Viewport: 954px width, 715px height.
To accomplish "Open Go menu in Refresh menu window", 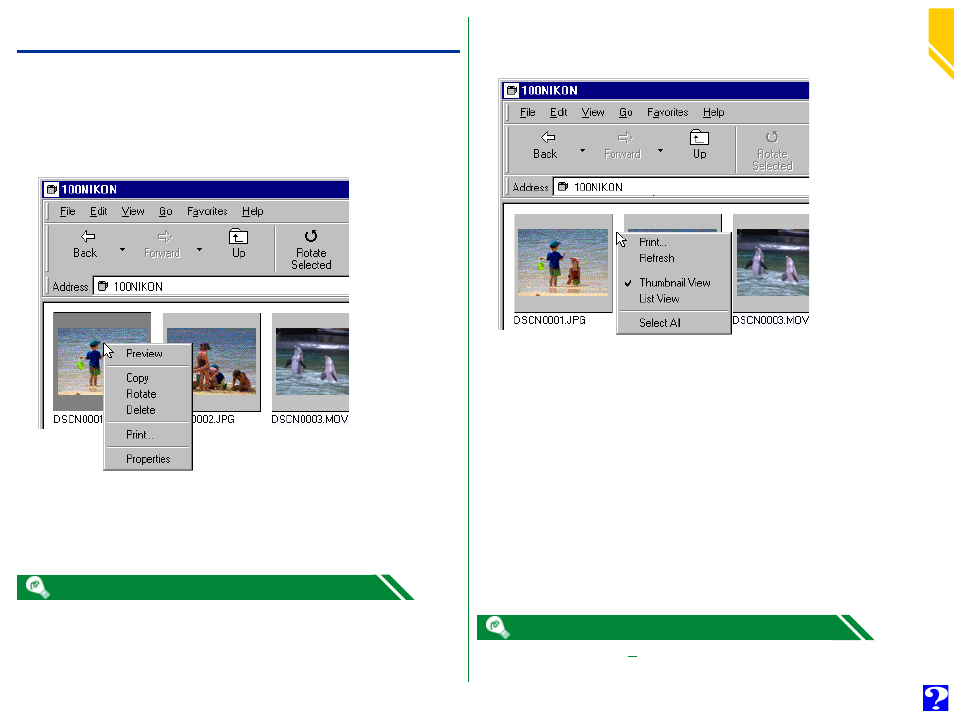I will click(625, 112).
